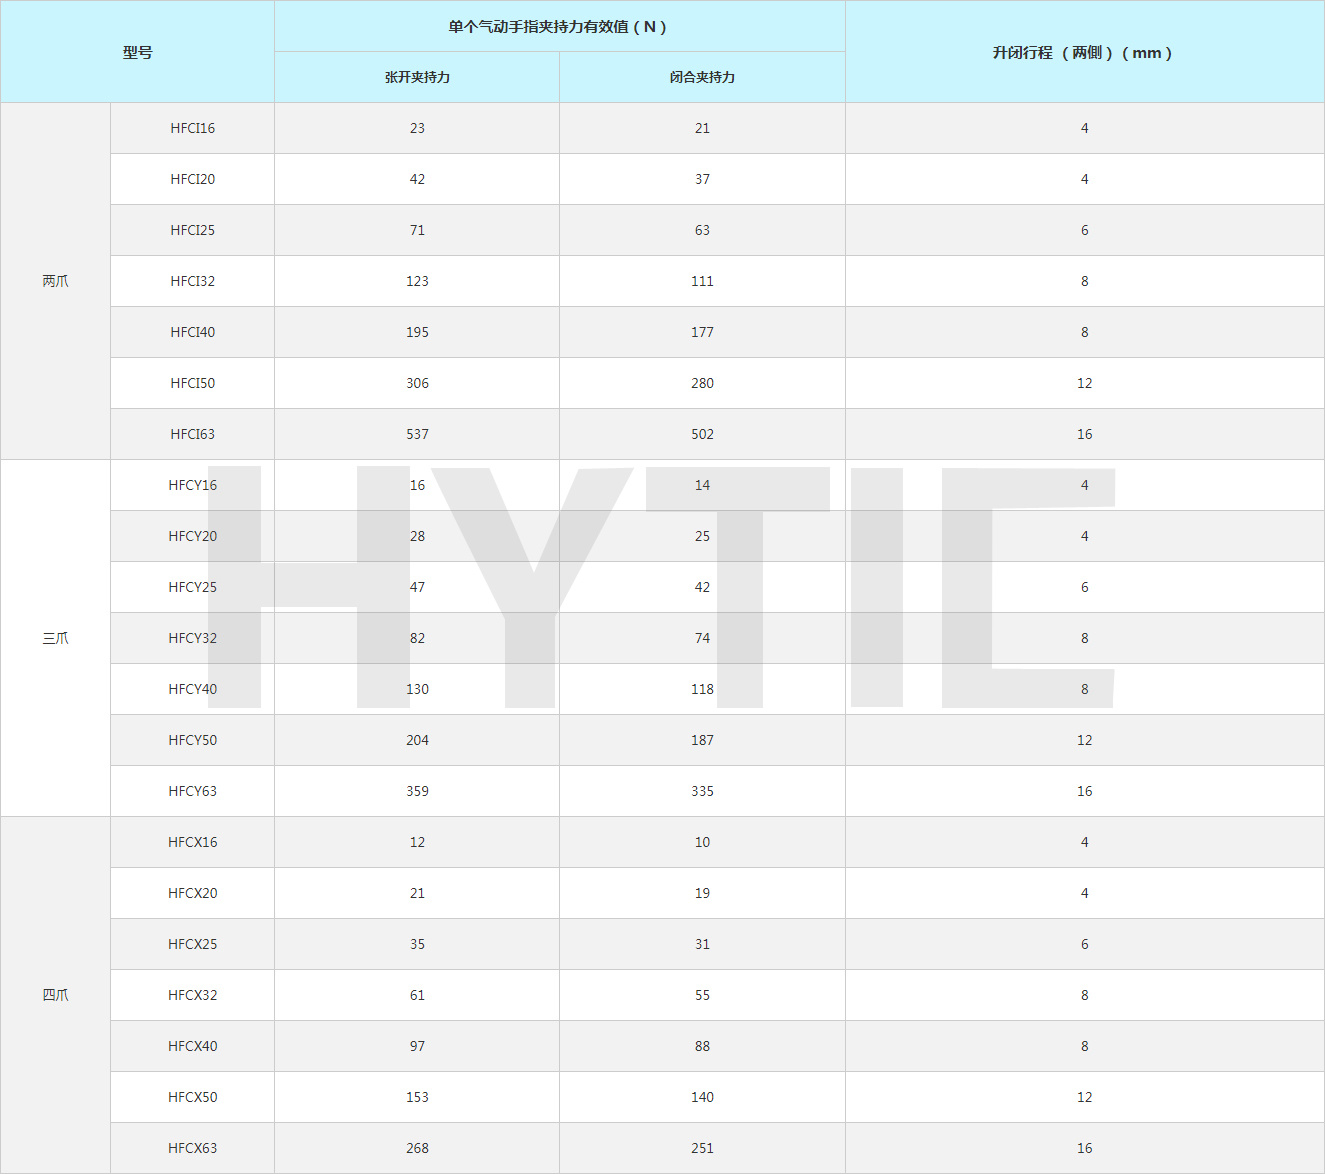The width and height of the screenshot is (1325, 1174).
Task: Click opening force value 359
Action: point(417,791)
